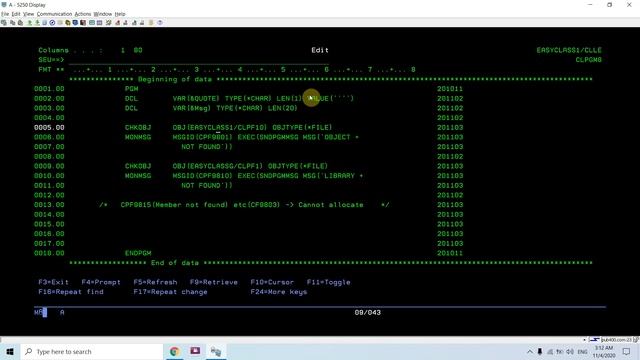Open the File menu
The height and width of the screenshot is (360, 640).
click(x=5, y=14)
